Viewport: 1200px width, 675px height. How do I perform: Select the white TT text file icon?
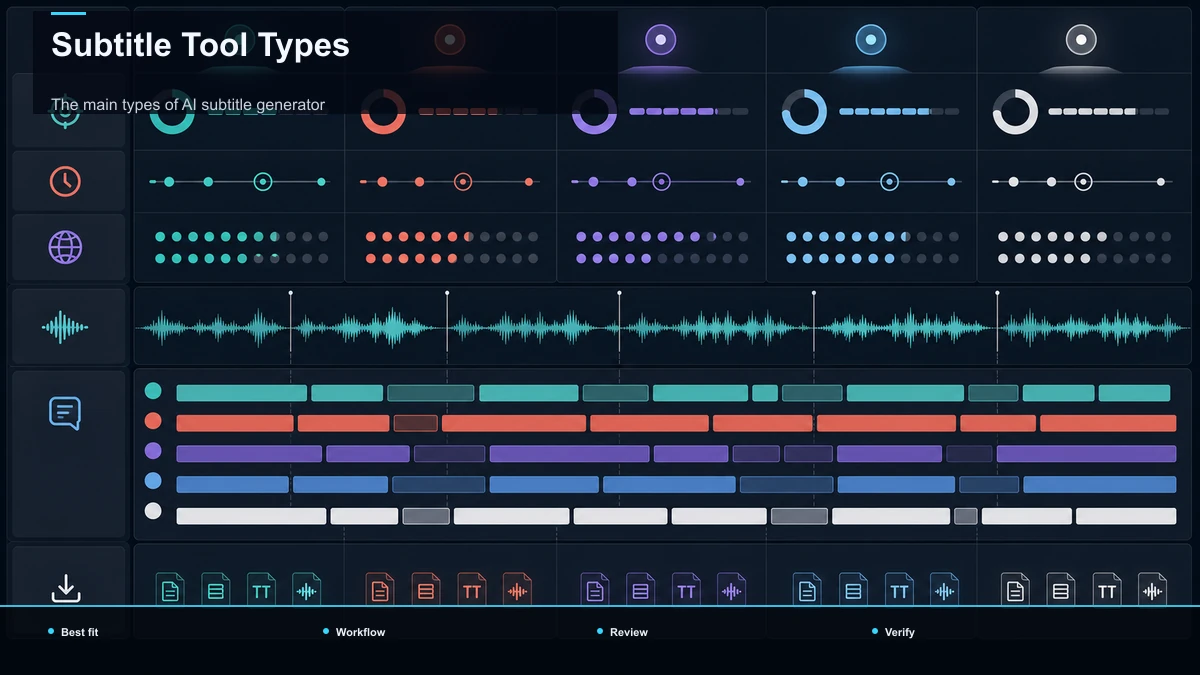(x=1107, y=590)
